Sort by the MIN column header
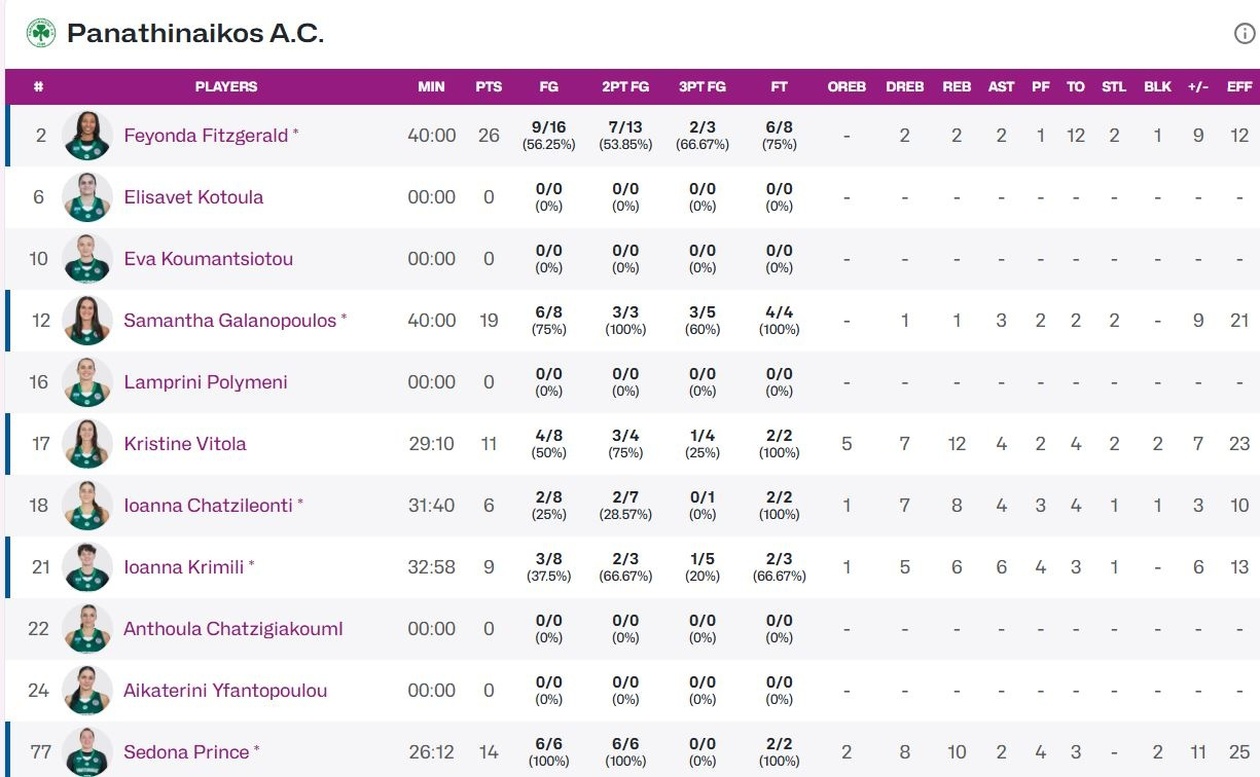The image size is (1260, 777). [x=431, y=87]
